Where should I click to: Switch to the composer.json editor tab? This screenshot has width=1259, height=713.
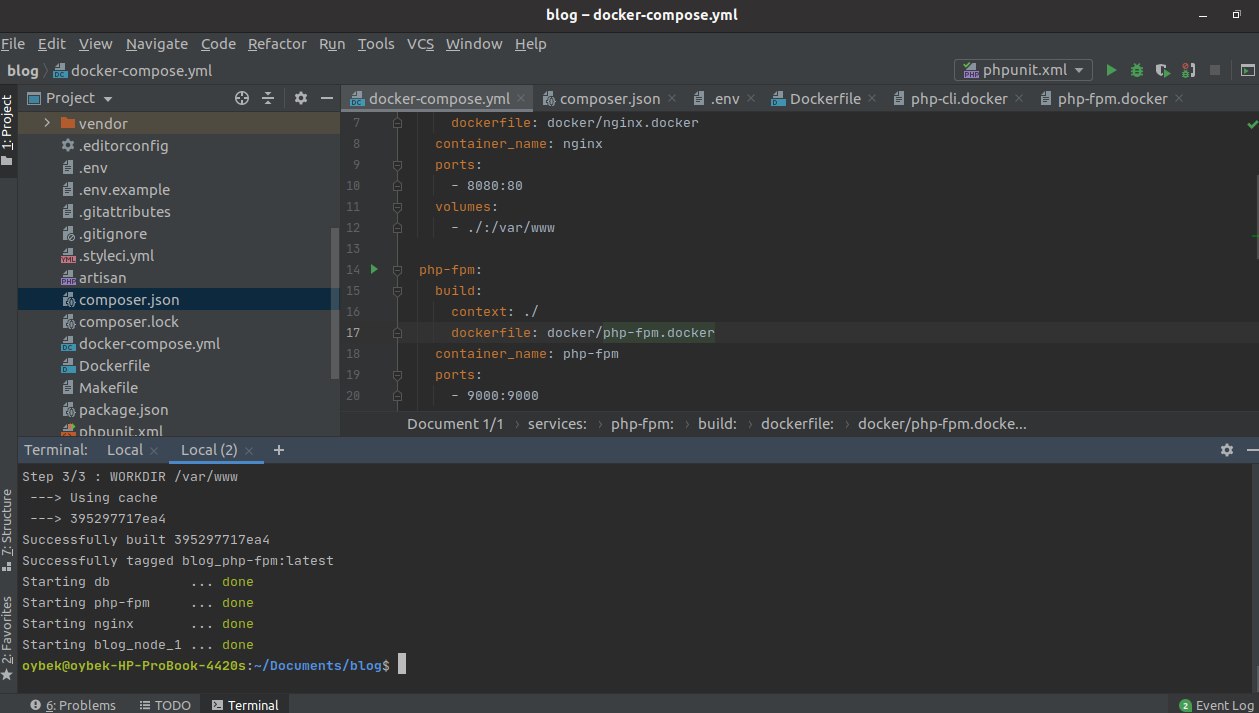609,98
